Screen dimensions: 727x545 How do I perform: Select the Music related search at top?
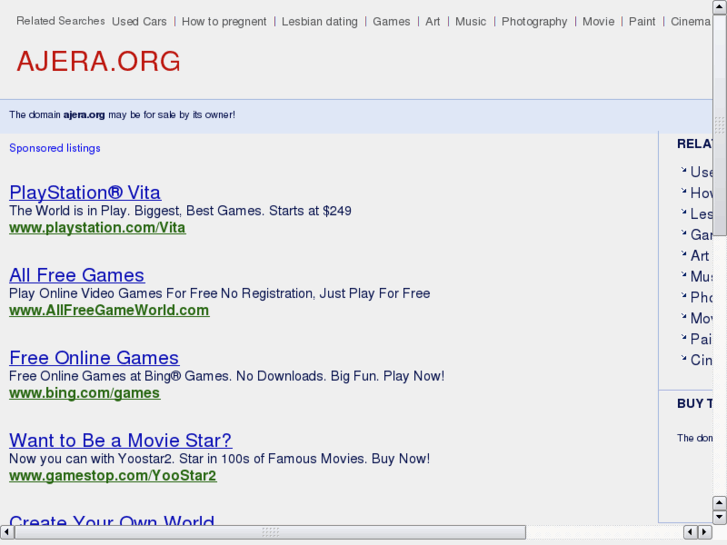pos(471,21)
